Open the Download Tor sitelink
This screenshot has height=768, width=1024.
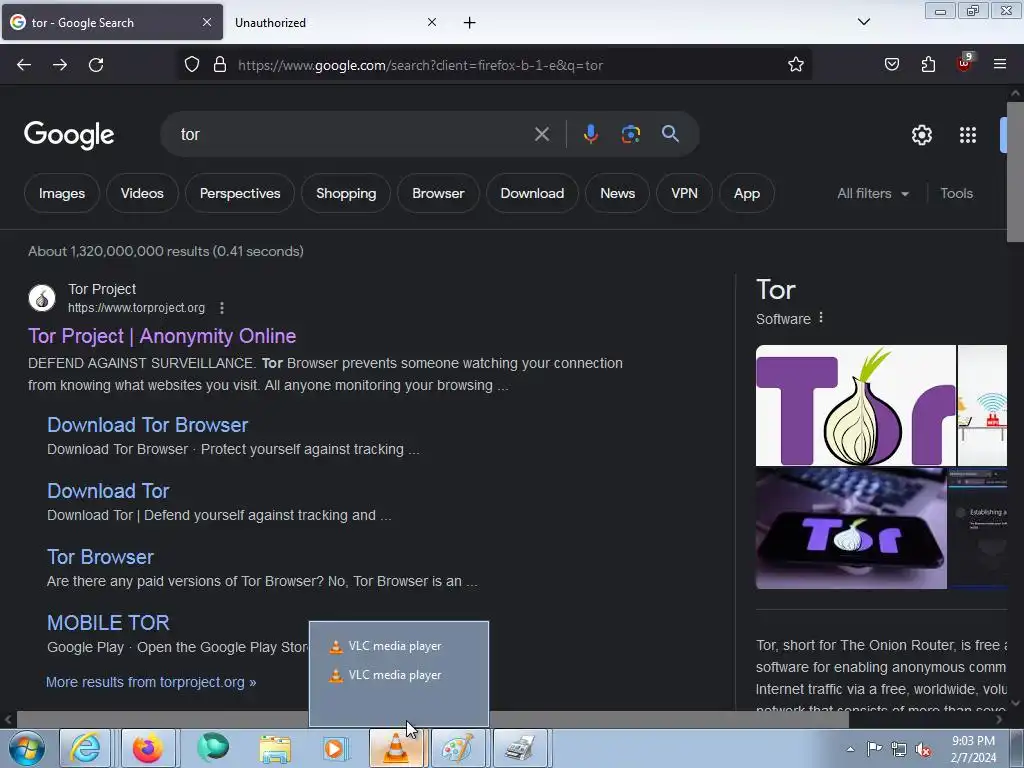[x=108, y=491]
